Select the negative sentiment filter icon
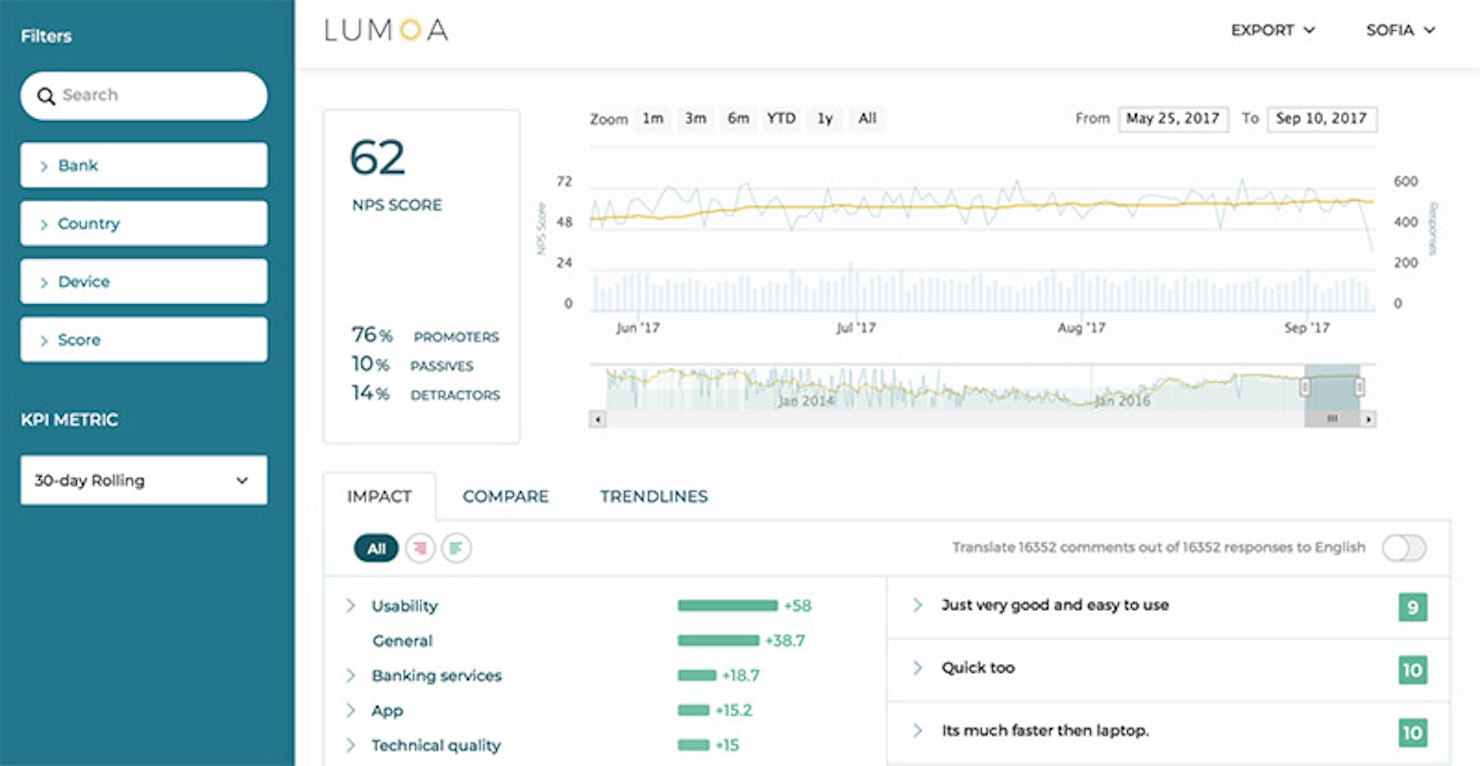 pyautogui.click(x=418, y=548)
